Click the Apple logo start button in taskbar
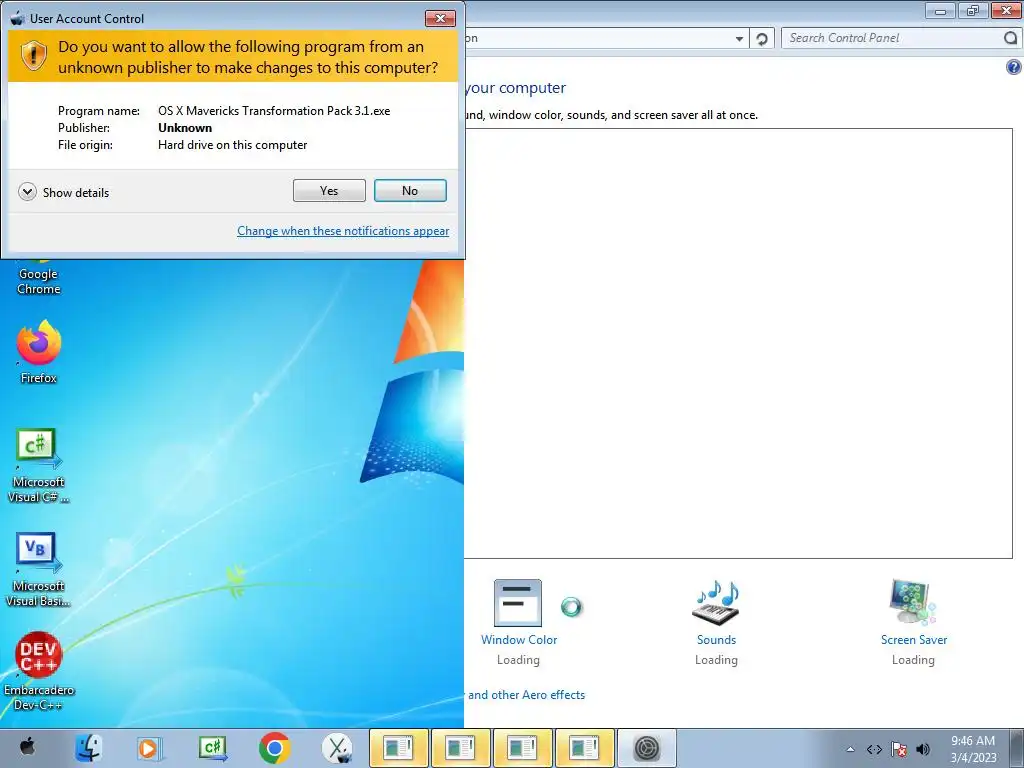The image size is (1024, 768). coord(27,747)
